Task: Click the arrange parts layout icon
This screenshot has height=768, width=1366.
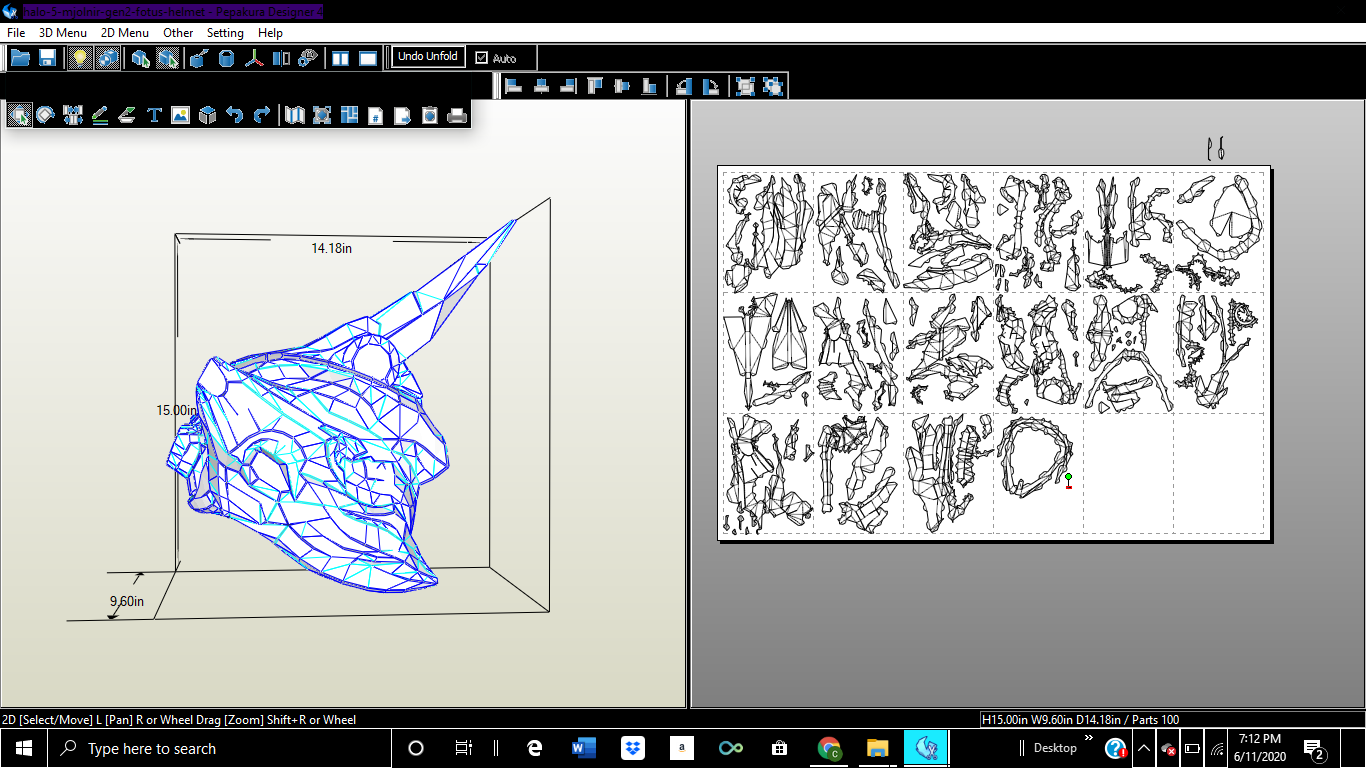Action: pyautogui.click(x=349, y=115)
